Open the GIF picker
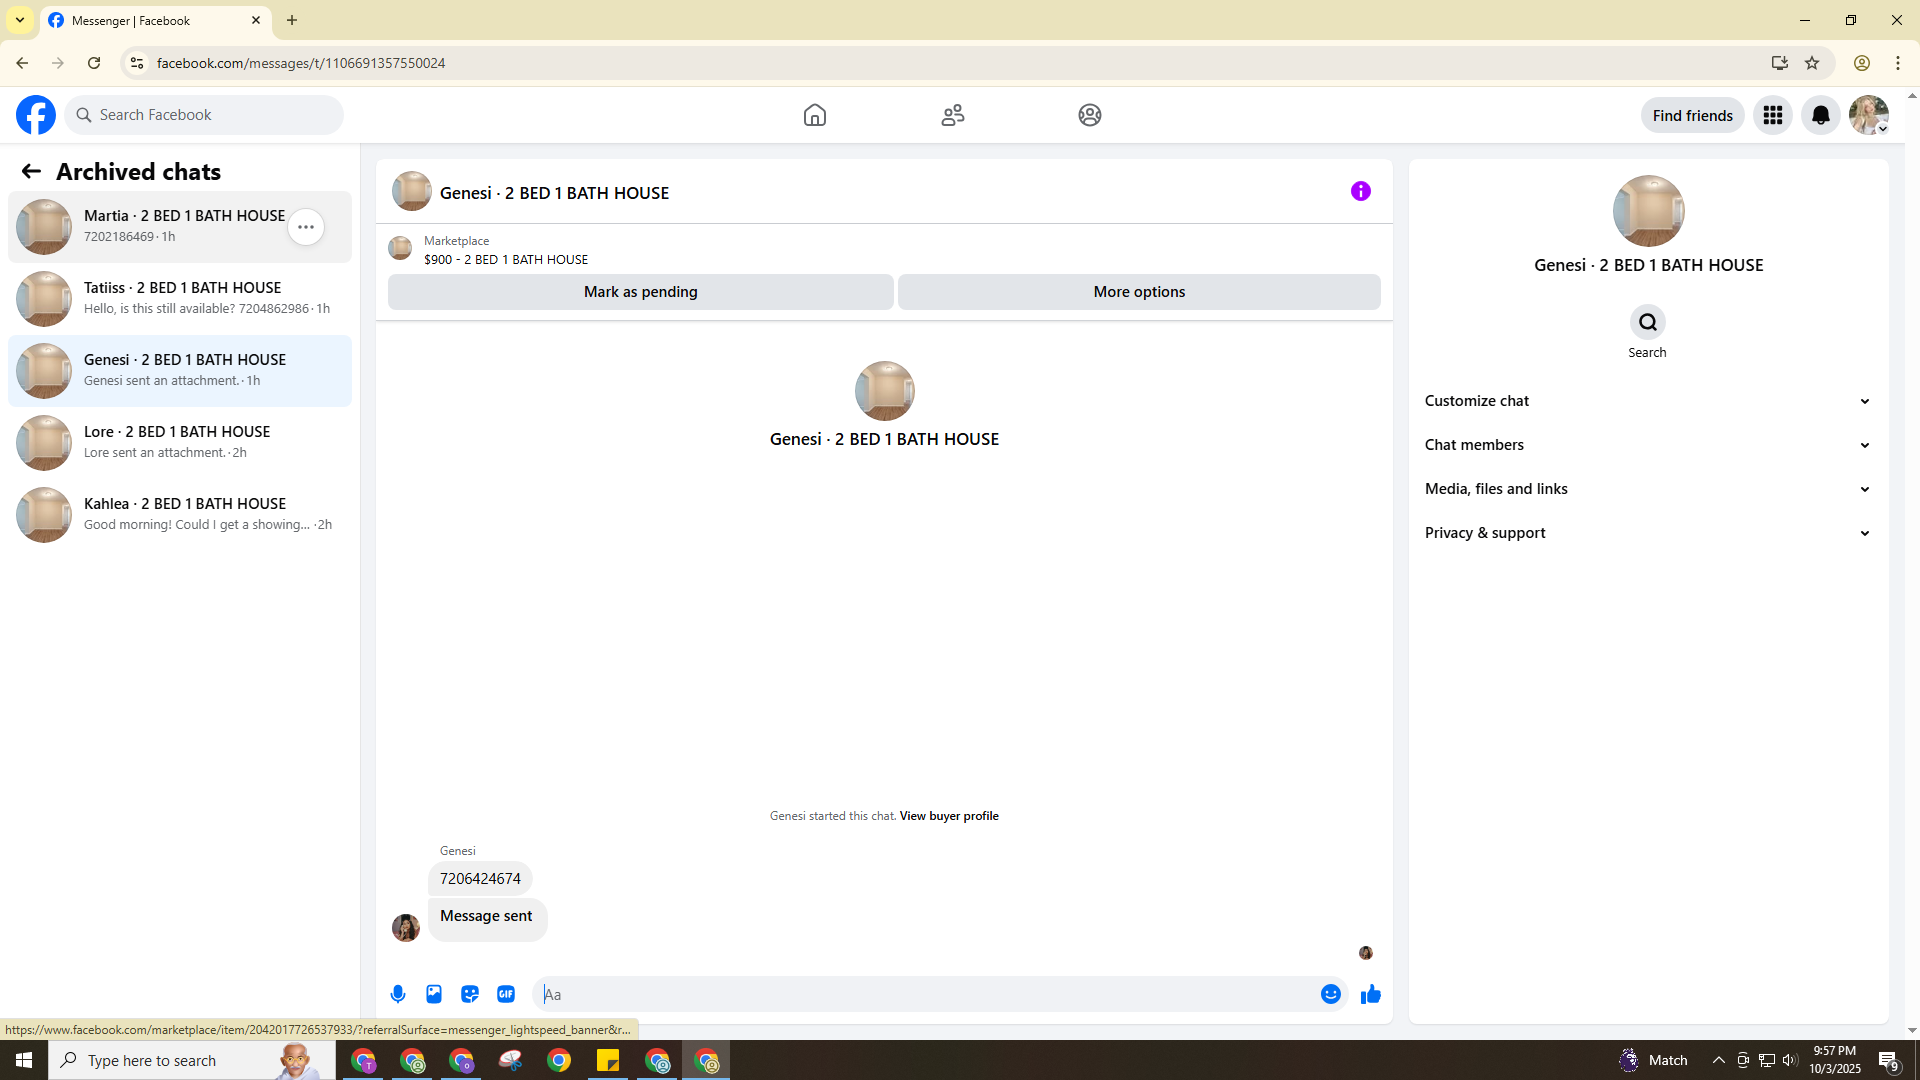 506,994
